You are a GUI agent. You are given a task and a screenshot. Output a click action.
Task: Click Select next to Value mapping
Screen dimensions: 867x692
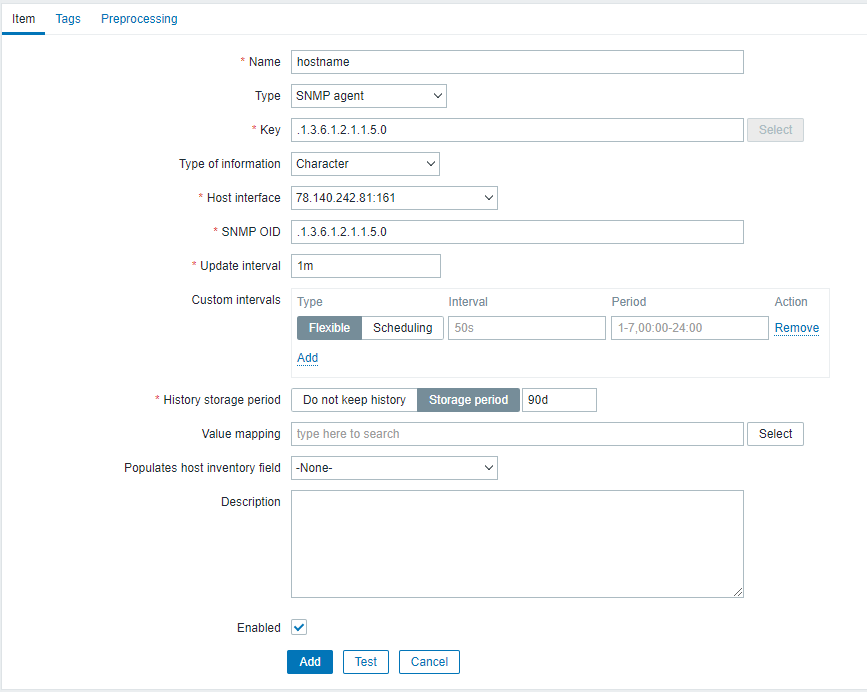coord(775,433)
